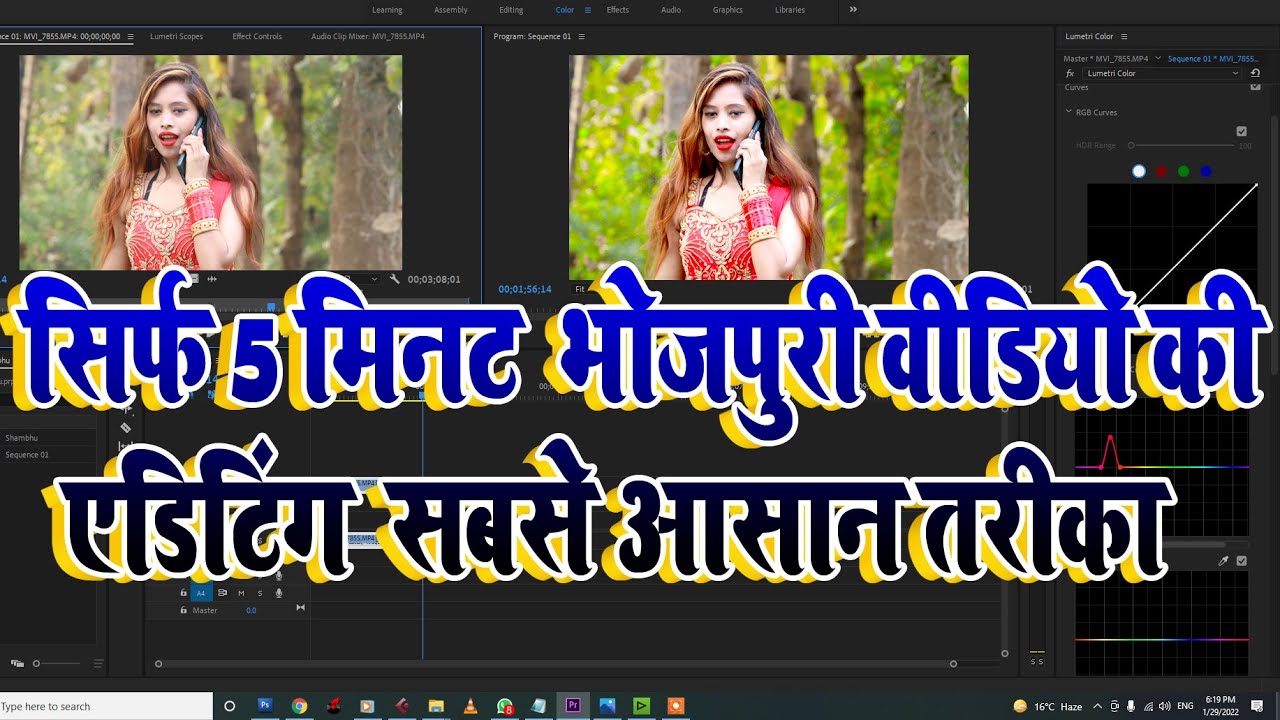Show more workspaces overflow chevron

(853, 9)
